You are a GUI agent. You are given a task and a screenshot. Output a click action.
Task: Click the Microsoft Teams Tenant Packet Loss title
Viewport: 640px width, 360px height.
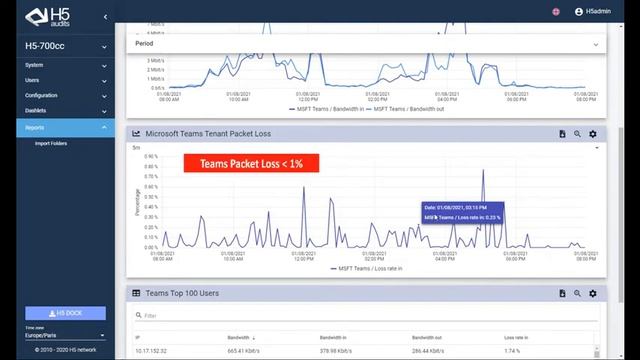point(208,134)
